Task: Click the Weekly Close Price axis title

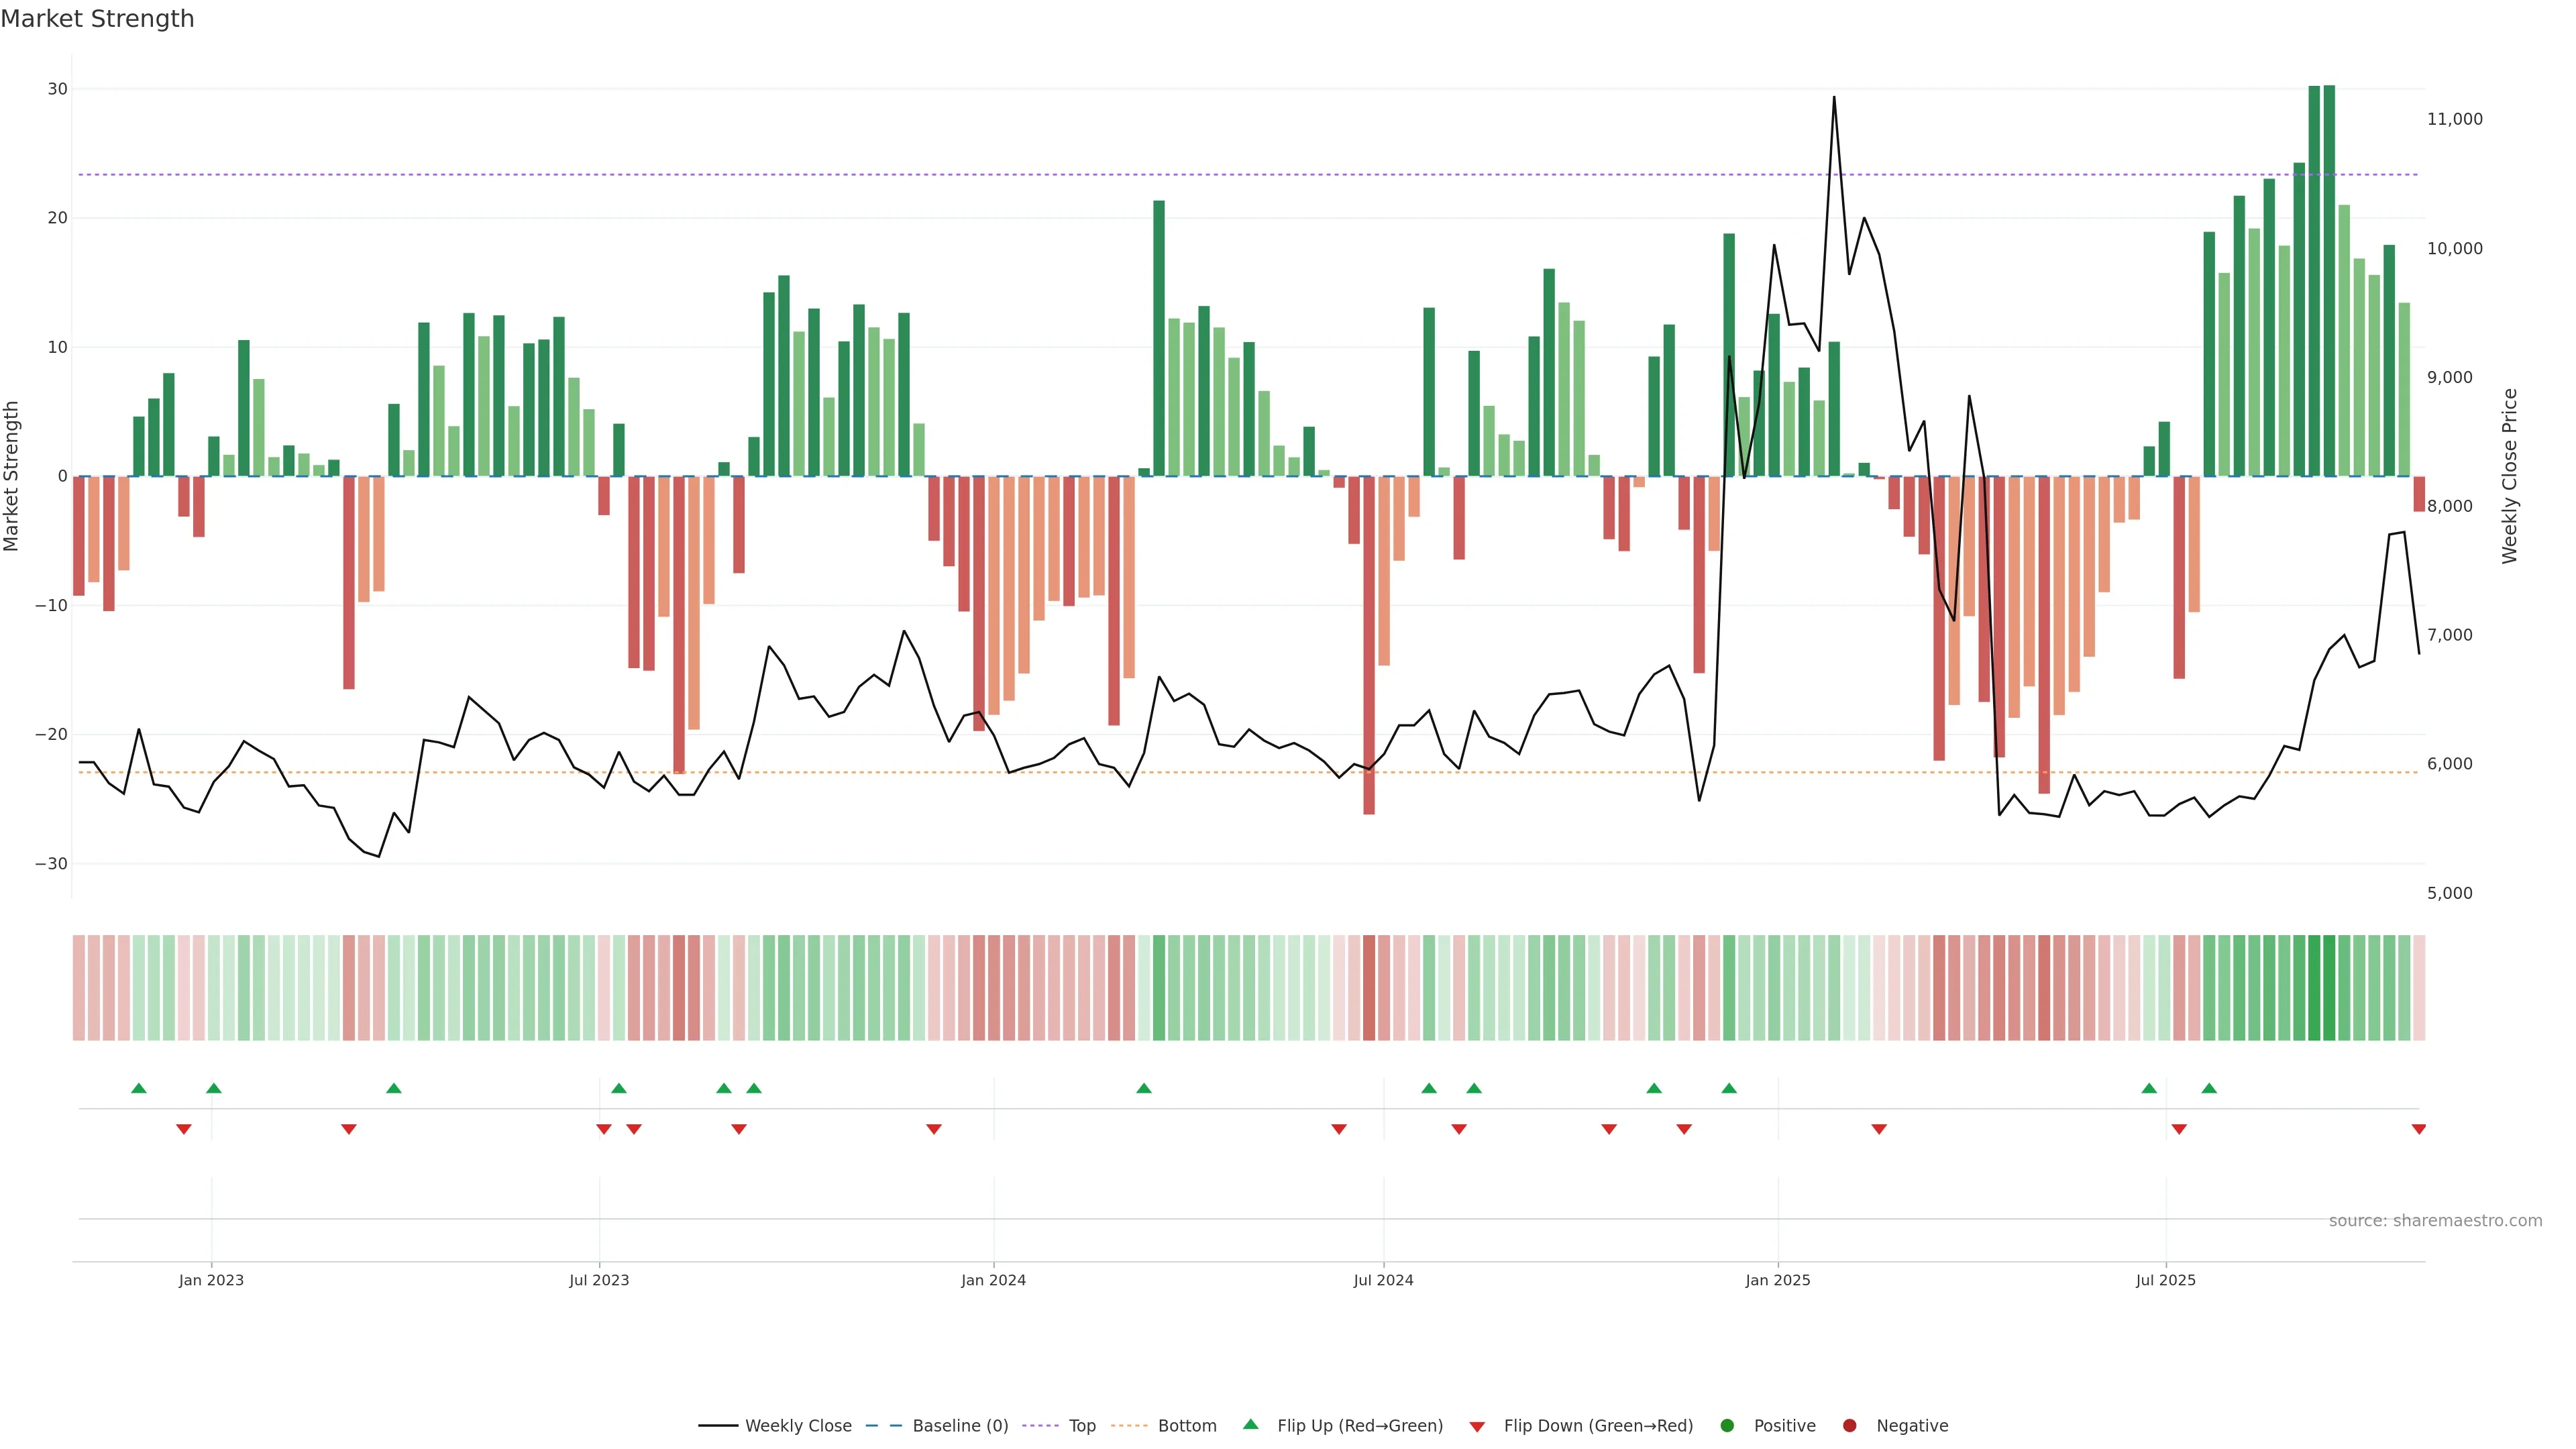Action: [x=2509, y=476]
